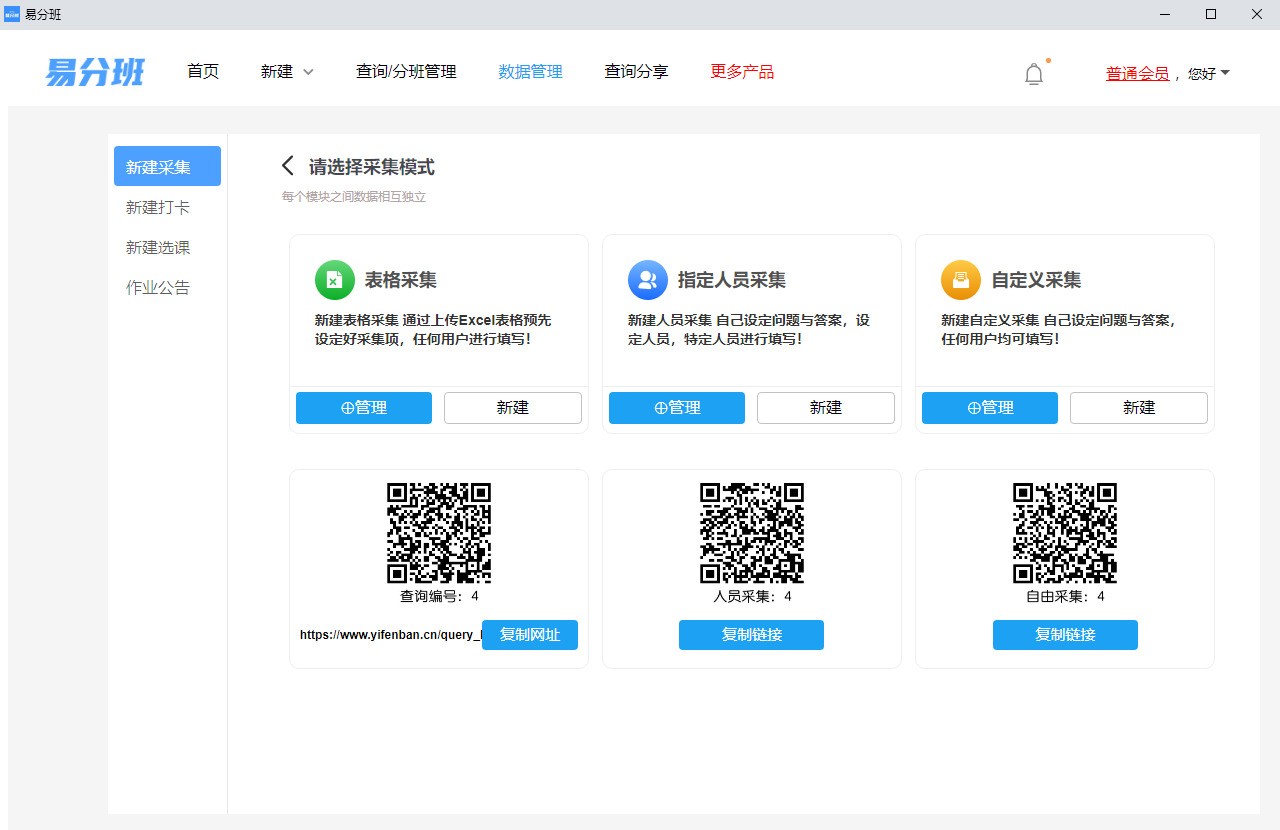Click 管理 under 表格采集

tap(364, 408)
